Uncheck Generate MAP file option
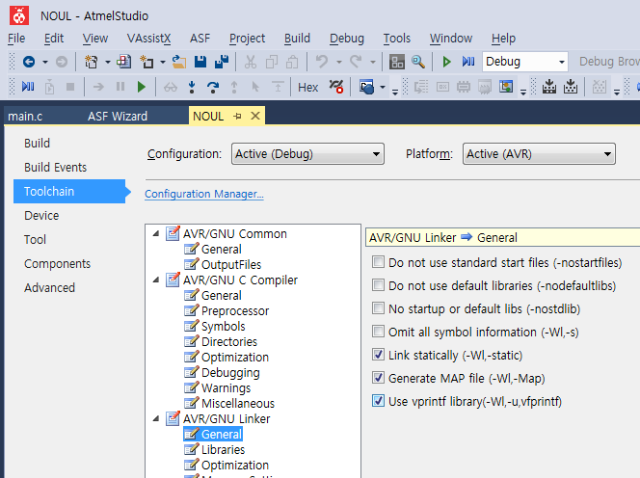Screen dimensions: 640x478 click(x=378, y=378)
